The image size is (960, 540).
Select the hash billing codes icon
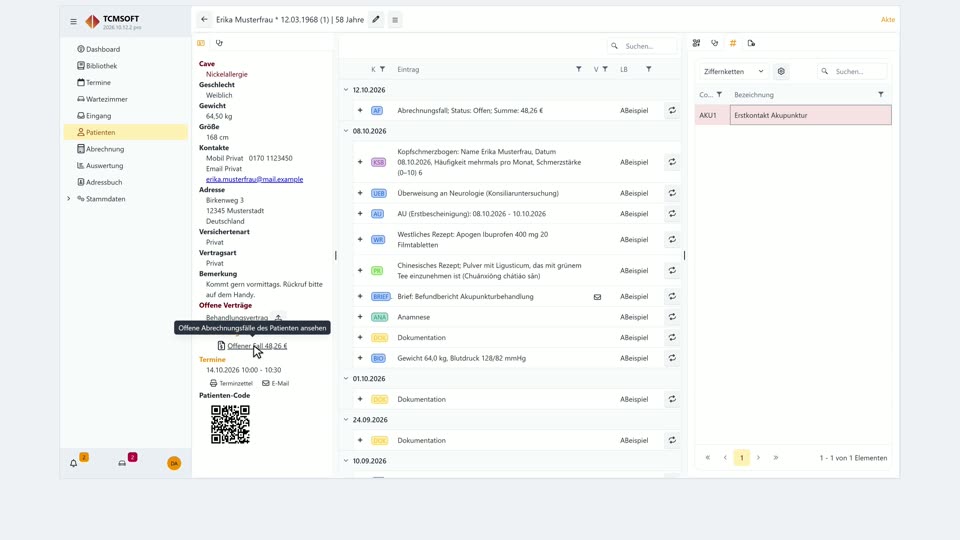(x=733, y=43)
